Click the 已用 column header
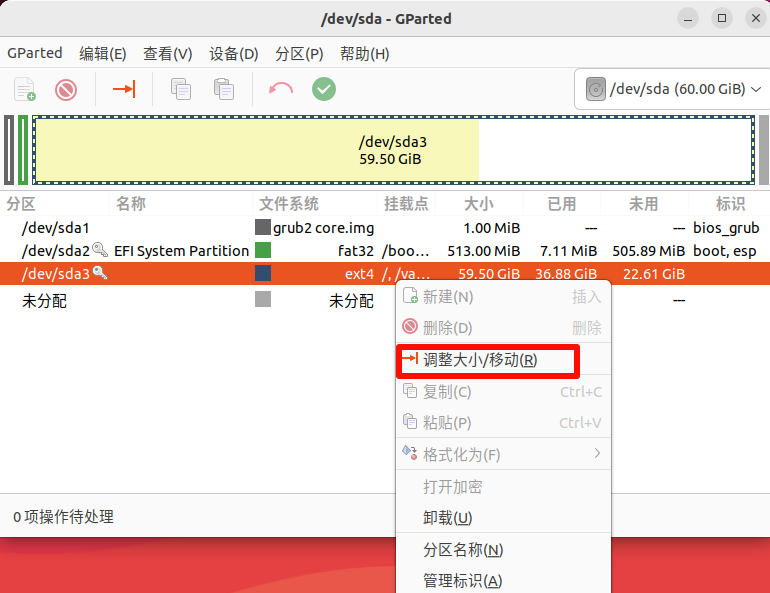The height and width of the screenshot is (593, 770). 562,204
